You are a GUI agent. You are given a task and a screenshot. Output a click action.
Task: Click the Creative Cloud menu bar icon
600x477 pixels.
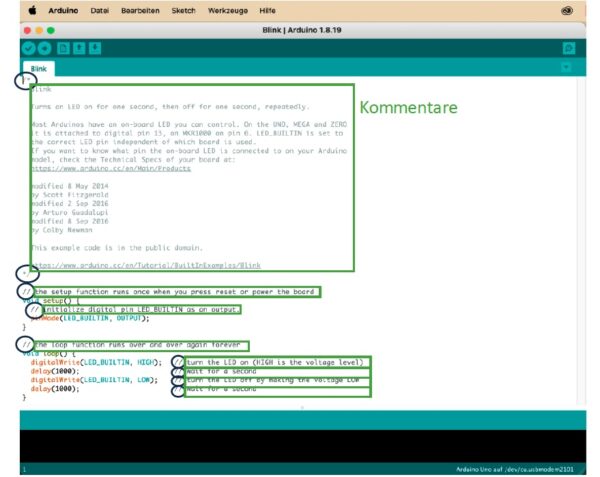[566, 10]
